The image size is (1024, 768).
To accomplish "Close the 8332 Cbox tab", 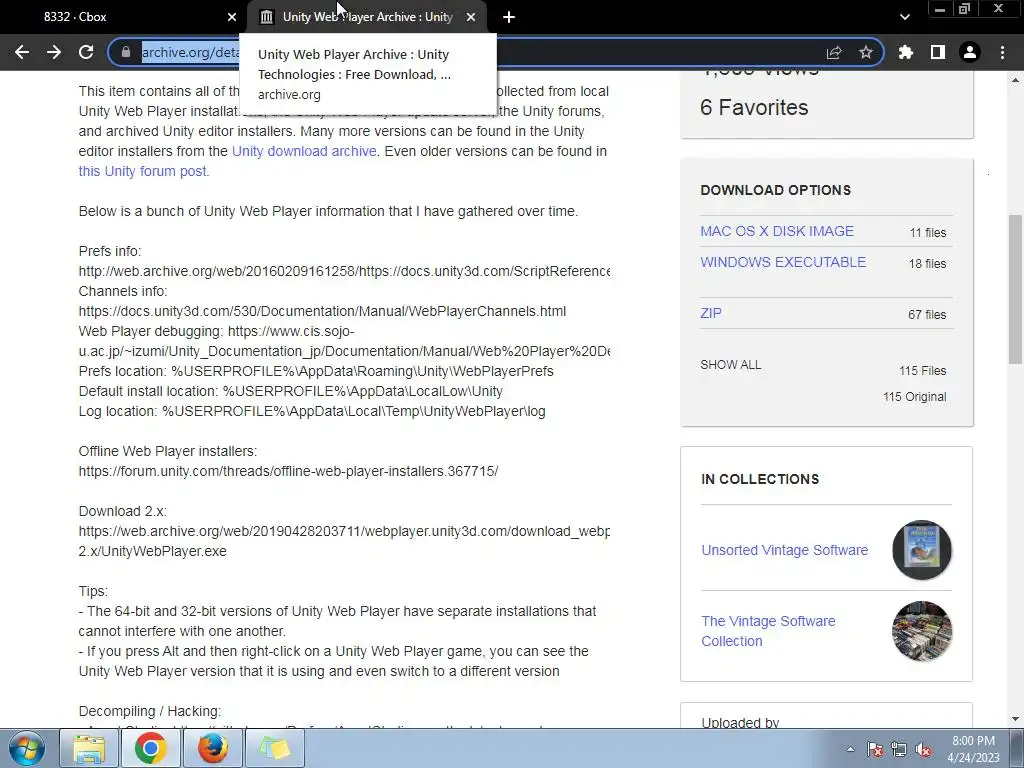I will coord(232,17).
